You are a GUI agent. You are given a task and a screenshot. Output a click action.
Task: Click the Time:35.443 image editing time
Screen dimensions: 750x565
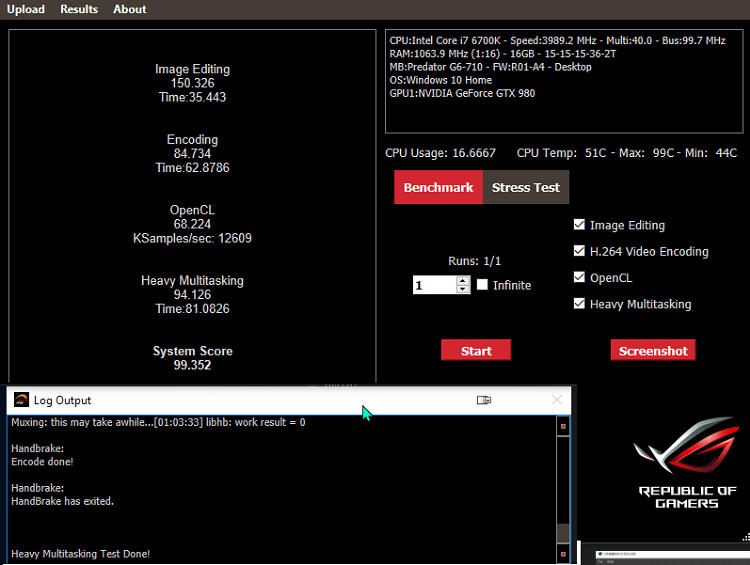click(192, 97)
